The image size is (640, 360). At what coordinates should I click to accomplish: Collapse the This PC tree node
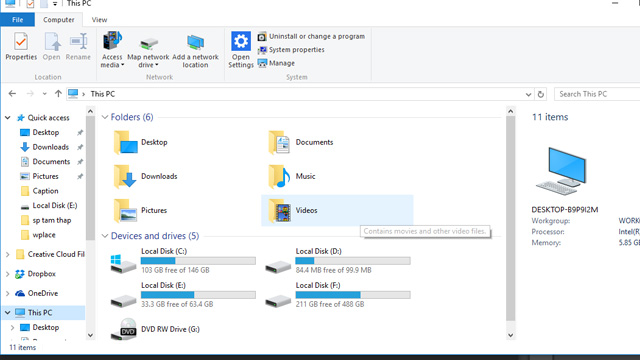click(x=8, y=313)
